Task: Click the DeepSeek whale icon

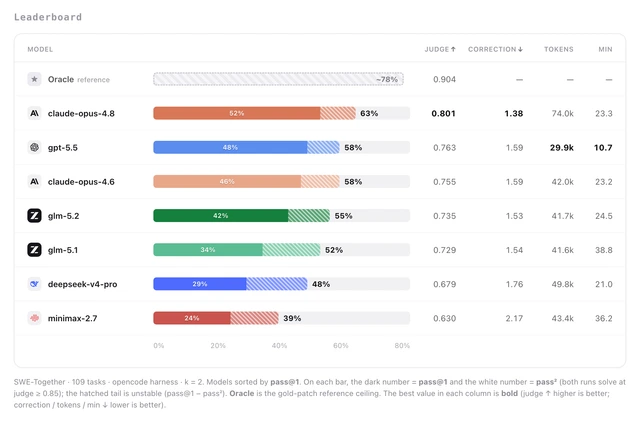Action: pyautogui.click(x=34, y=284)
